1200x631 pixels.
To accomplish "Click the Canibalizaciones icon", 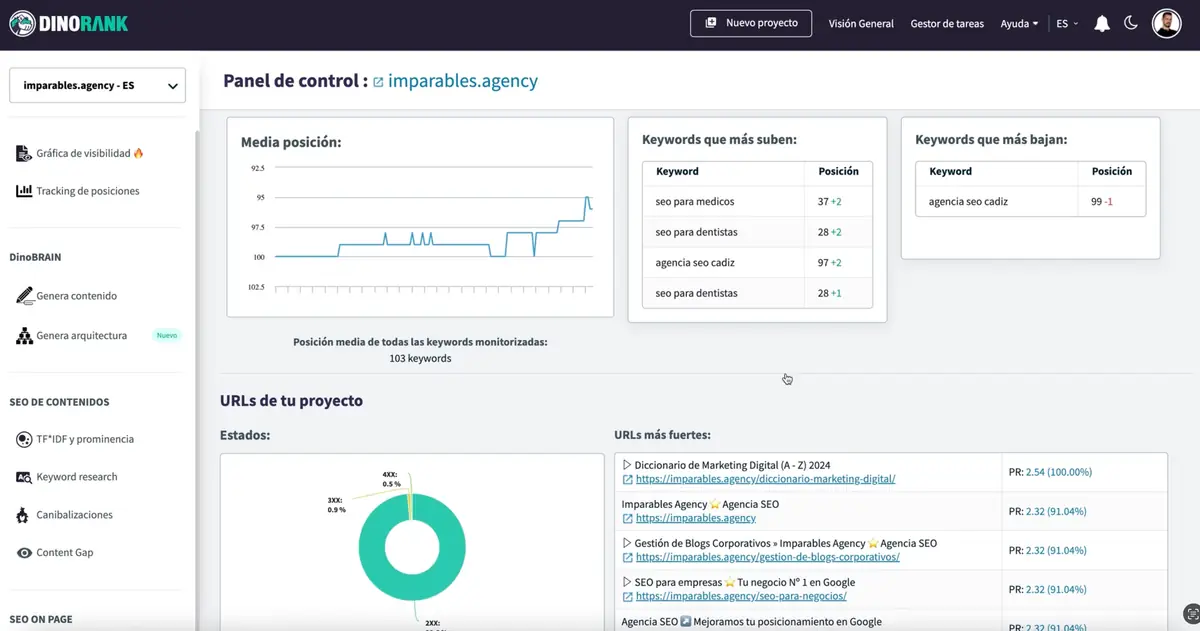I will click(x=24, y=515).
